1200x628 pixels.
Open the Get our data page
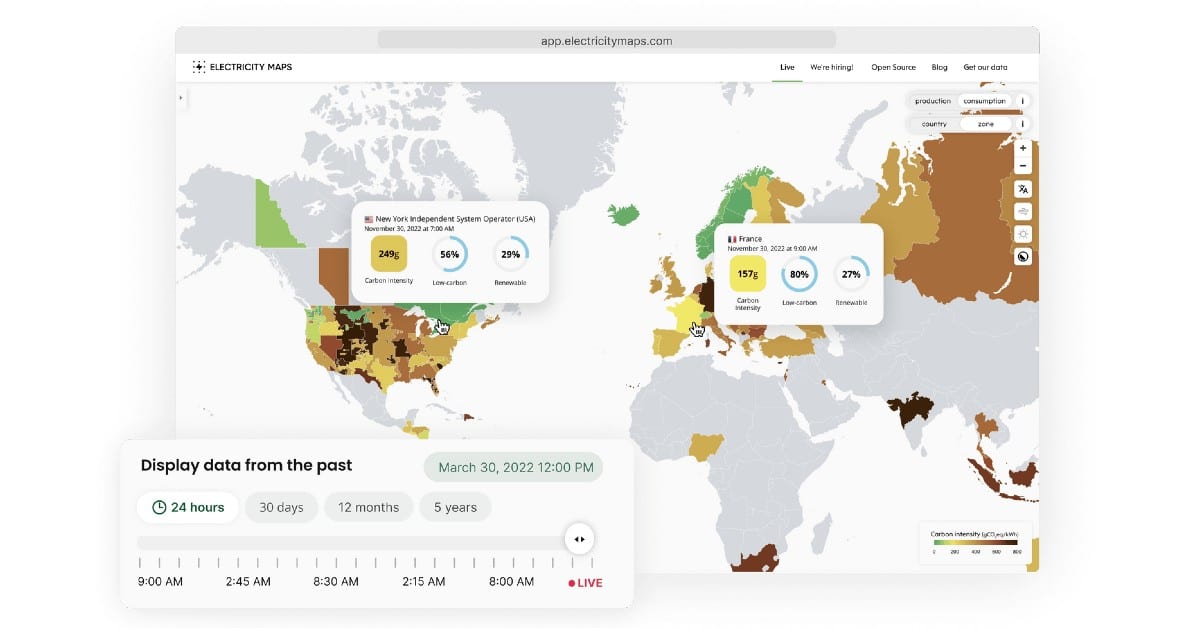pyautogui.click(x=985, y=67)
